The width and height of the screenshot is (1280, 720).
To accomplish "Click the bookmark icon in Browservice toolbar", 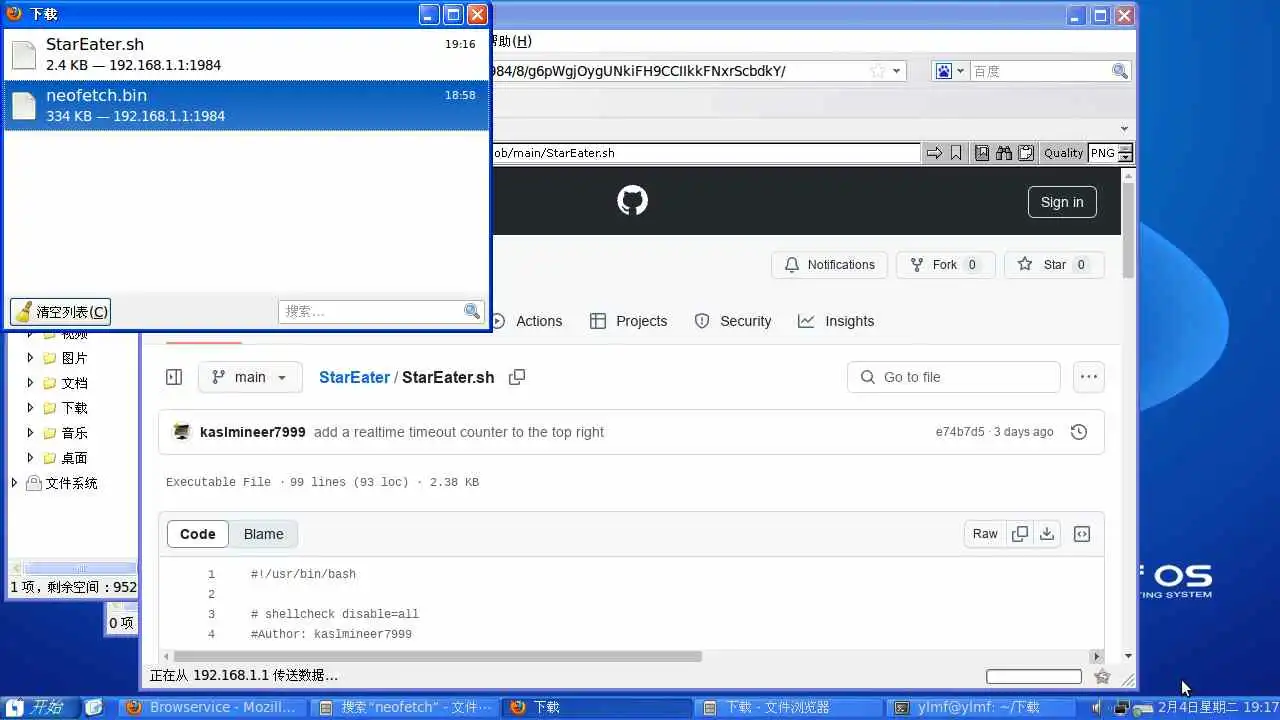I will (956, 153).
